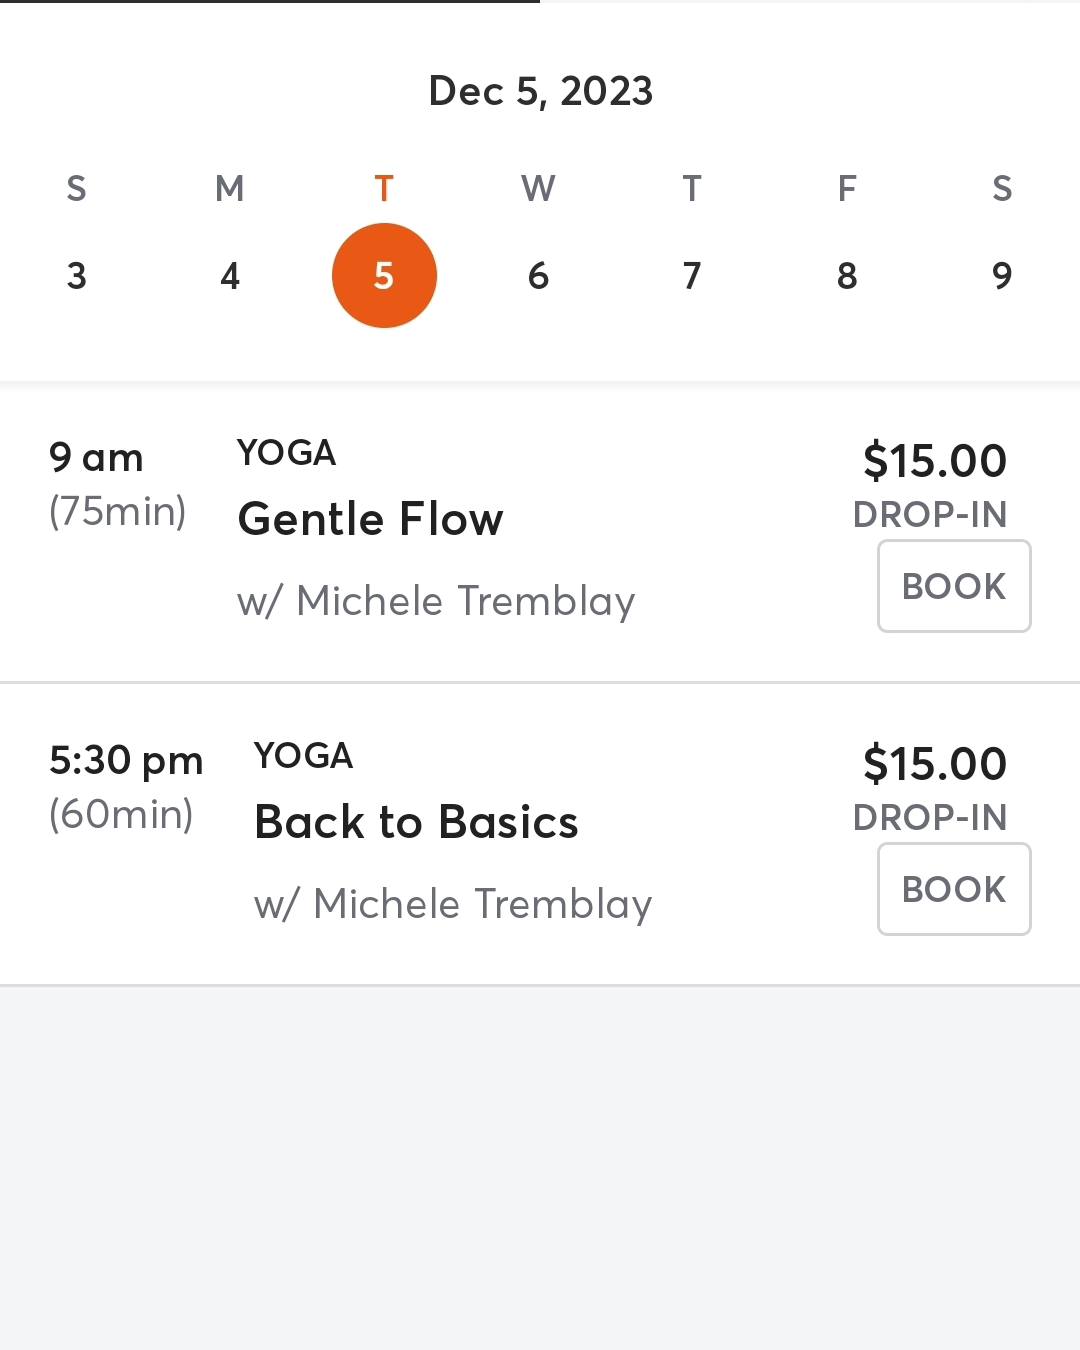Tap the YOGA label above Back to Basics
The width and height of the screenshot is (1080, 1350).
click(303, 756)
